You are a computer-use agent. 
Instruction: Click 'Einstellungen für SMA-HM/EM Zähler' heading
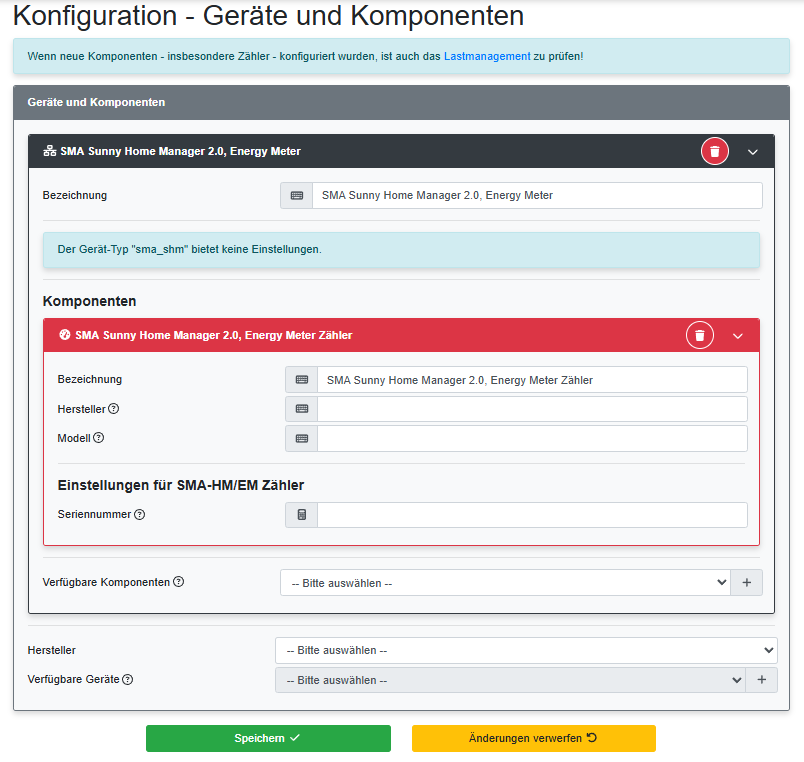pyautogui.click(x=181, y=485)
